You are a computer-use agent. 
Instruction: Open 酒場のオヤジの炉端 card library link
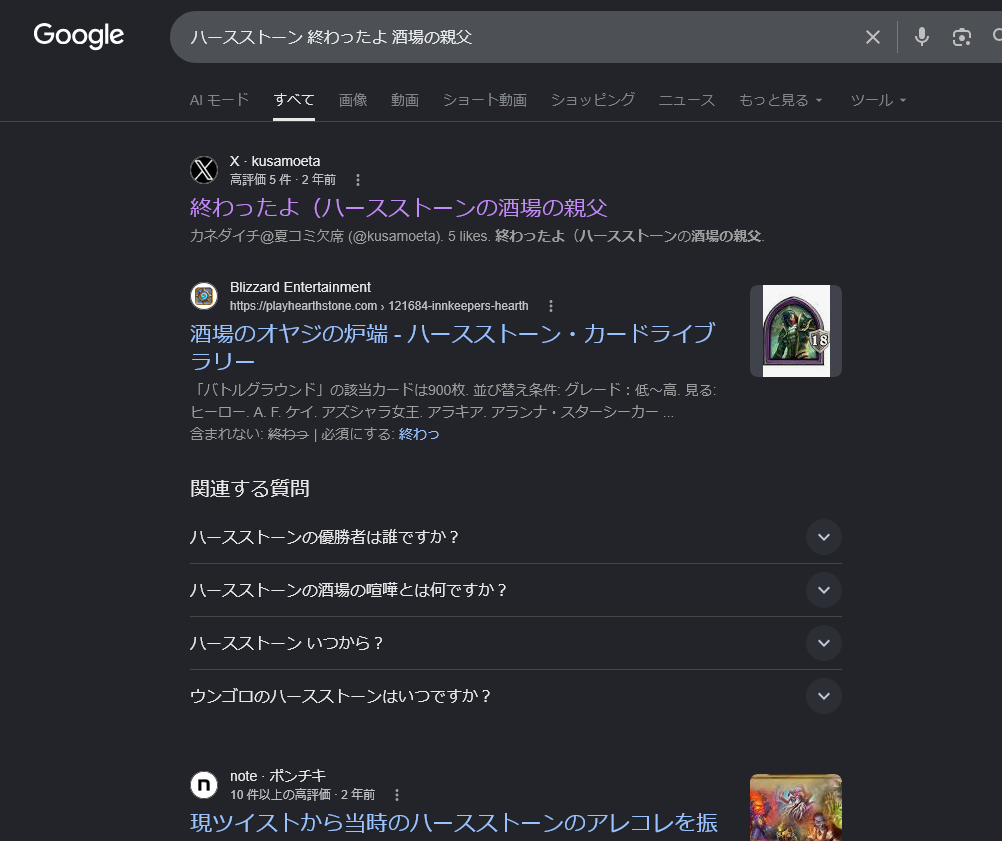click(452, 347)
